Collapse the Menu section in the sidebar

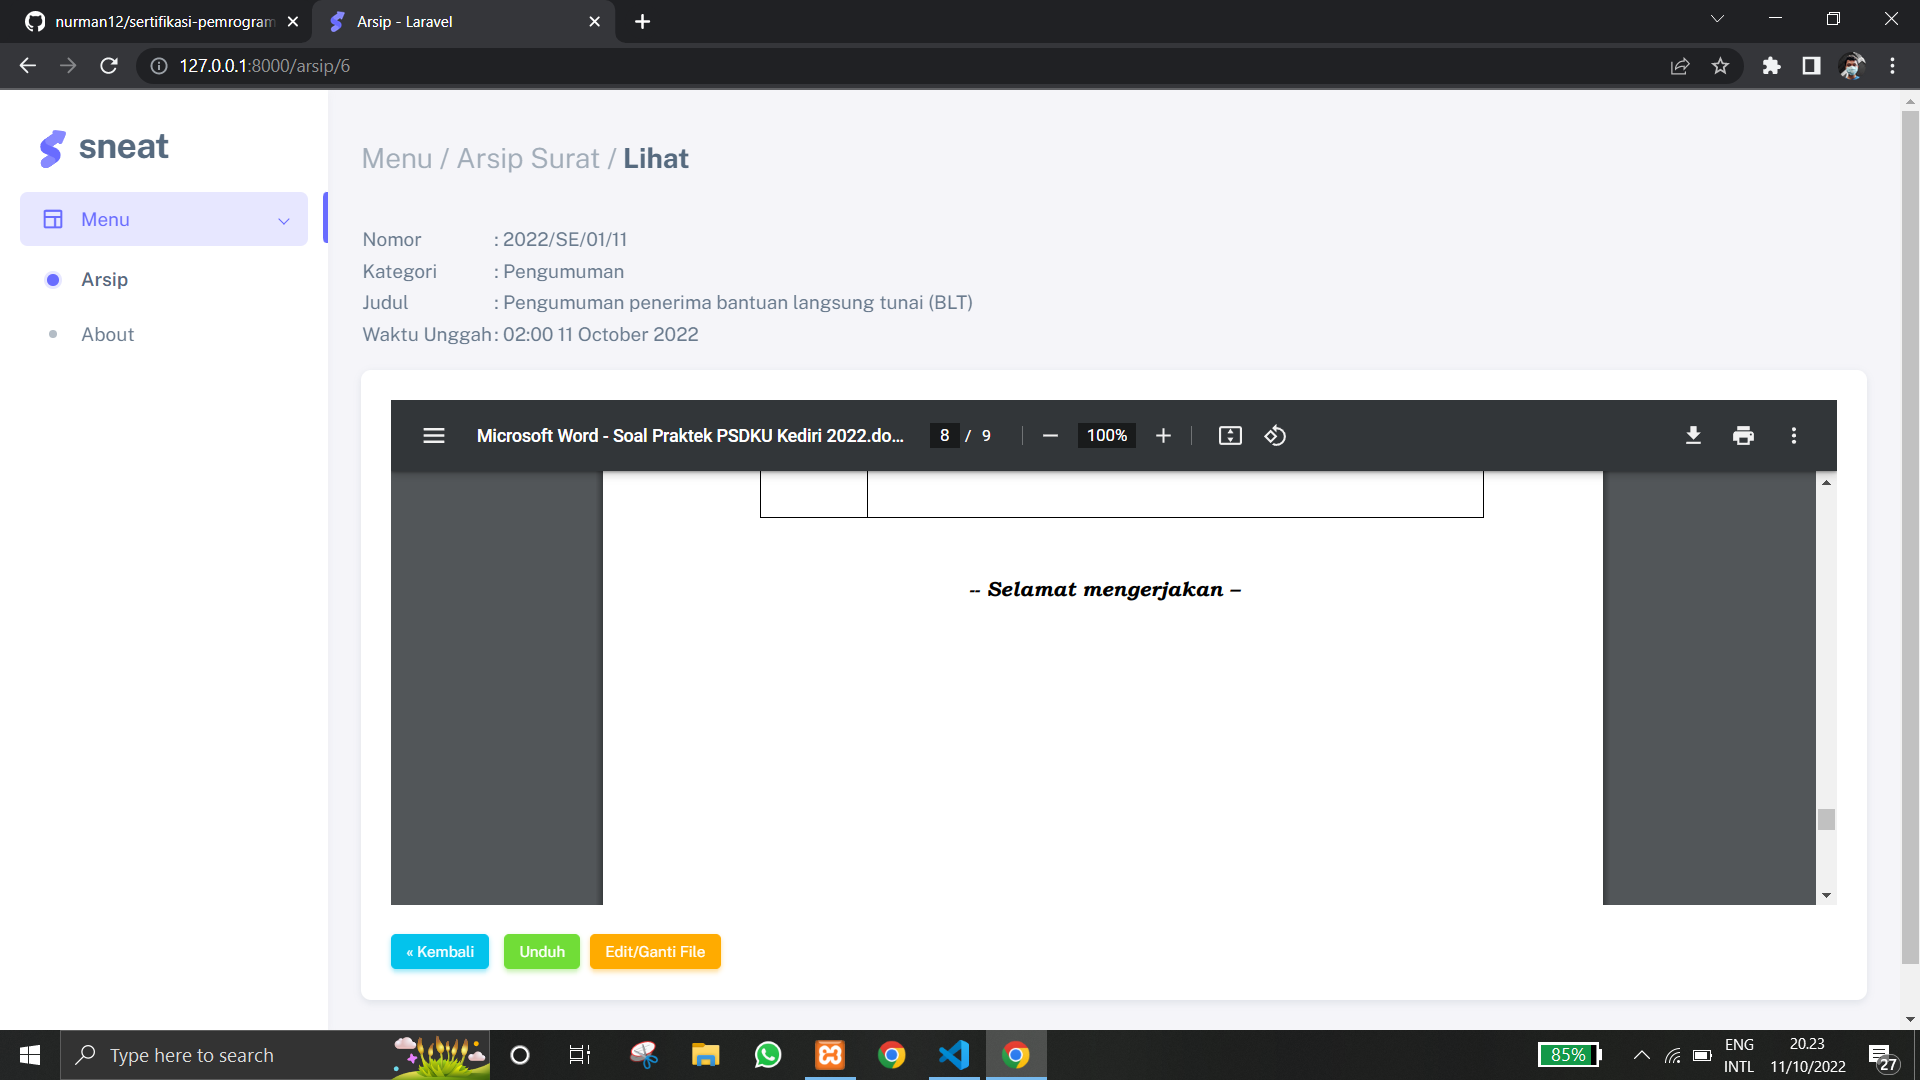pyautogui.click(x=283, y=219)
